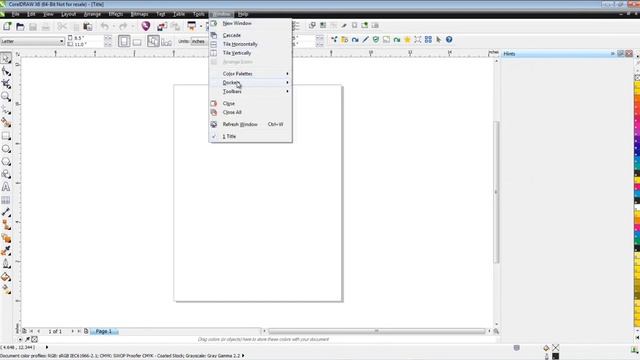Click the New document icon

pos(7,27)
